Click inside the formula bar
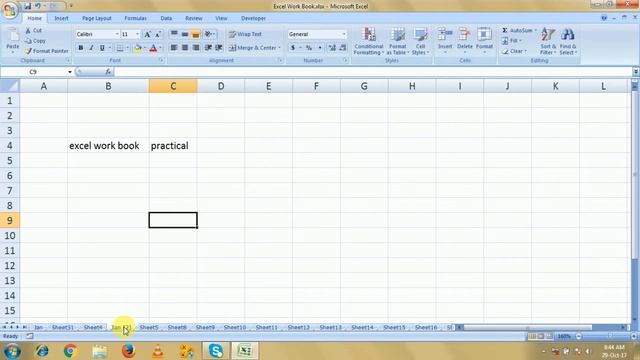This screenshot has height=360, width=640. 373,72
